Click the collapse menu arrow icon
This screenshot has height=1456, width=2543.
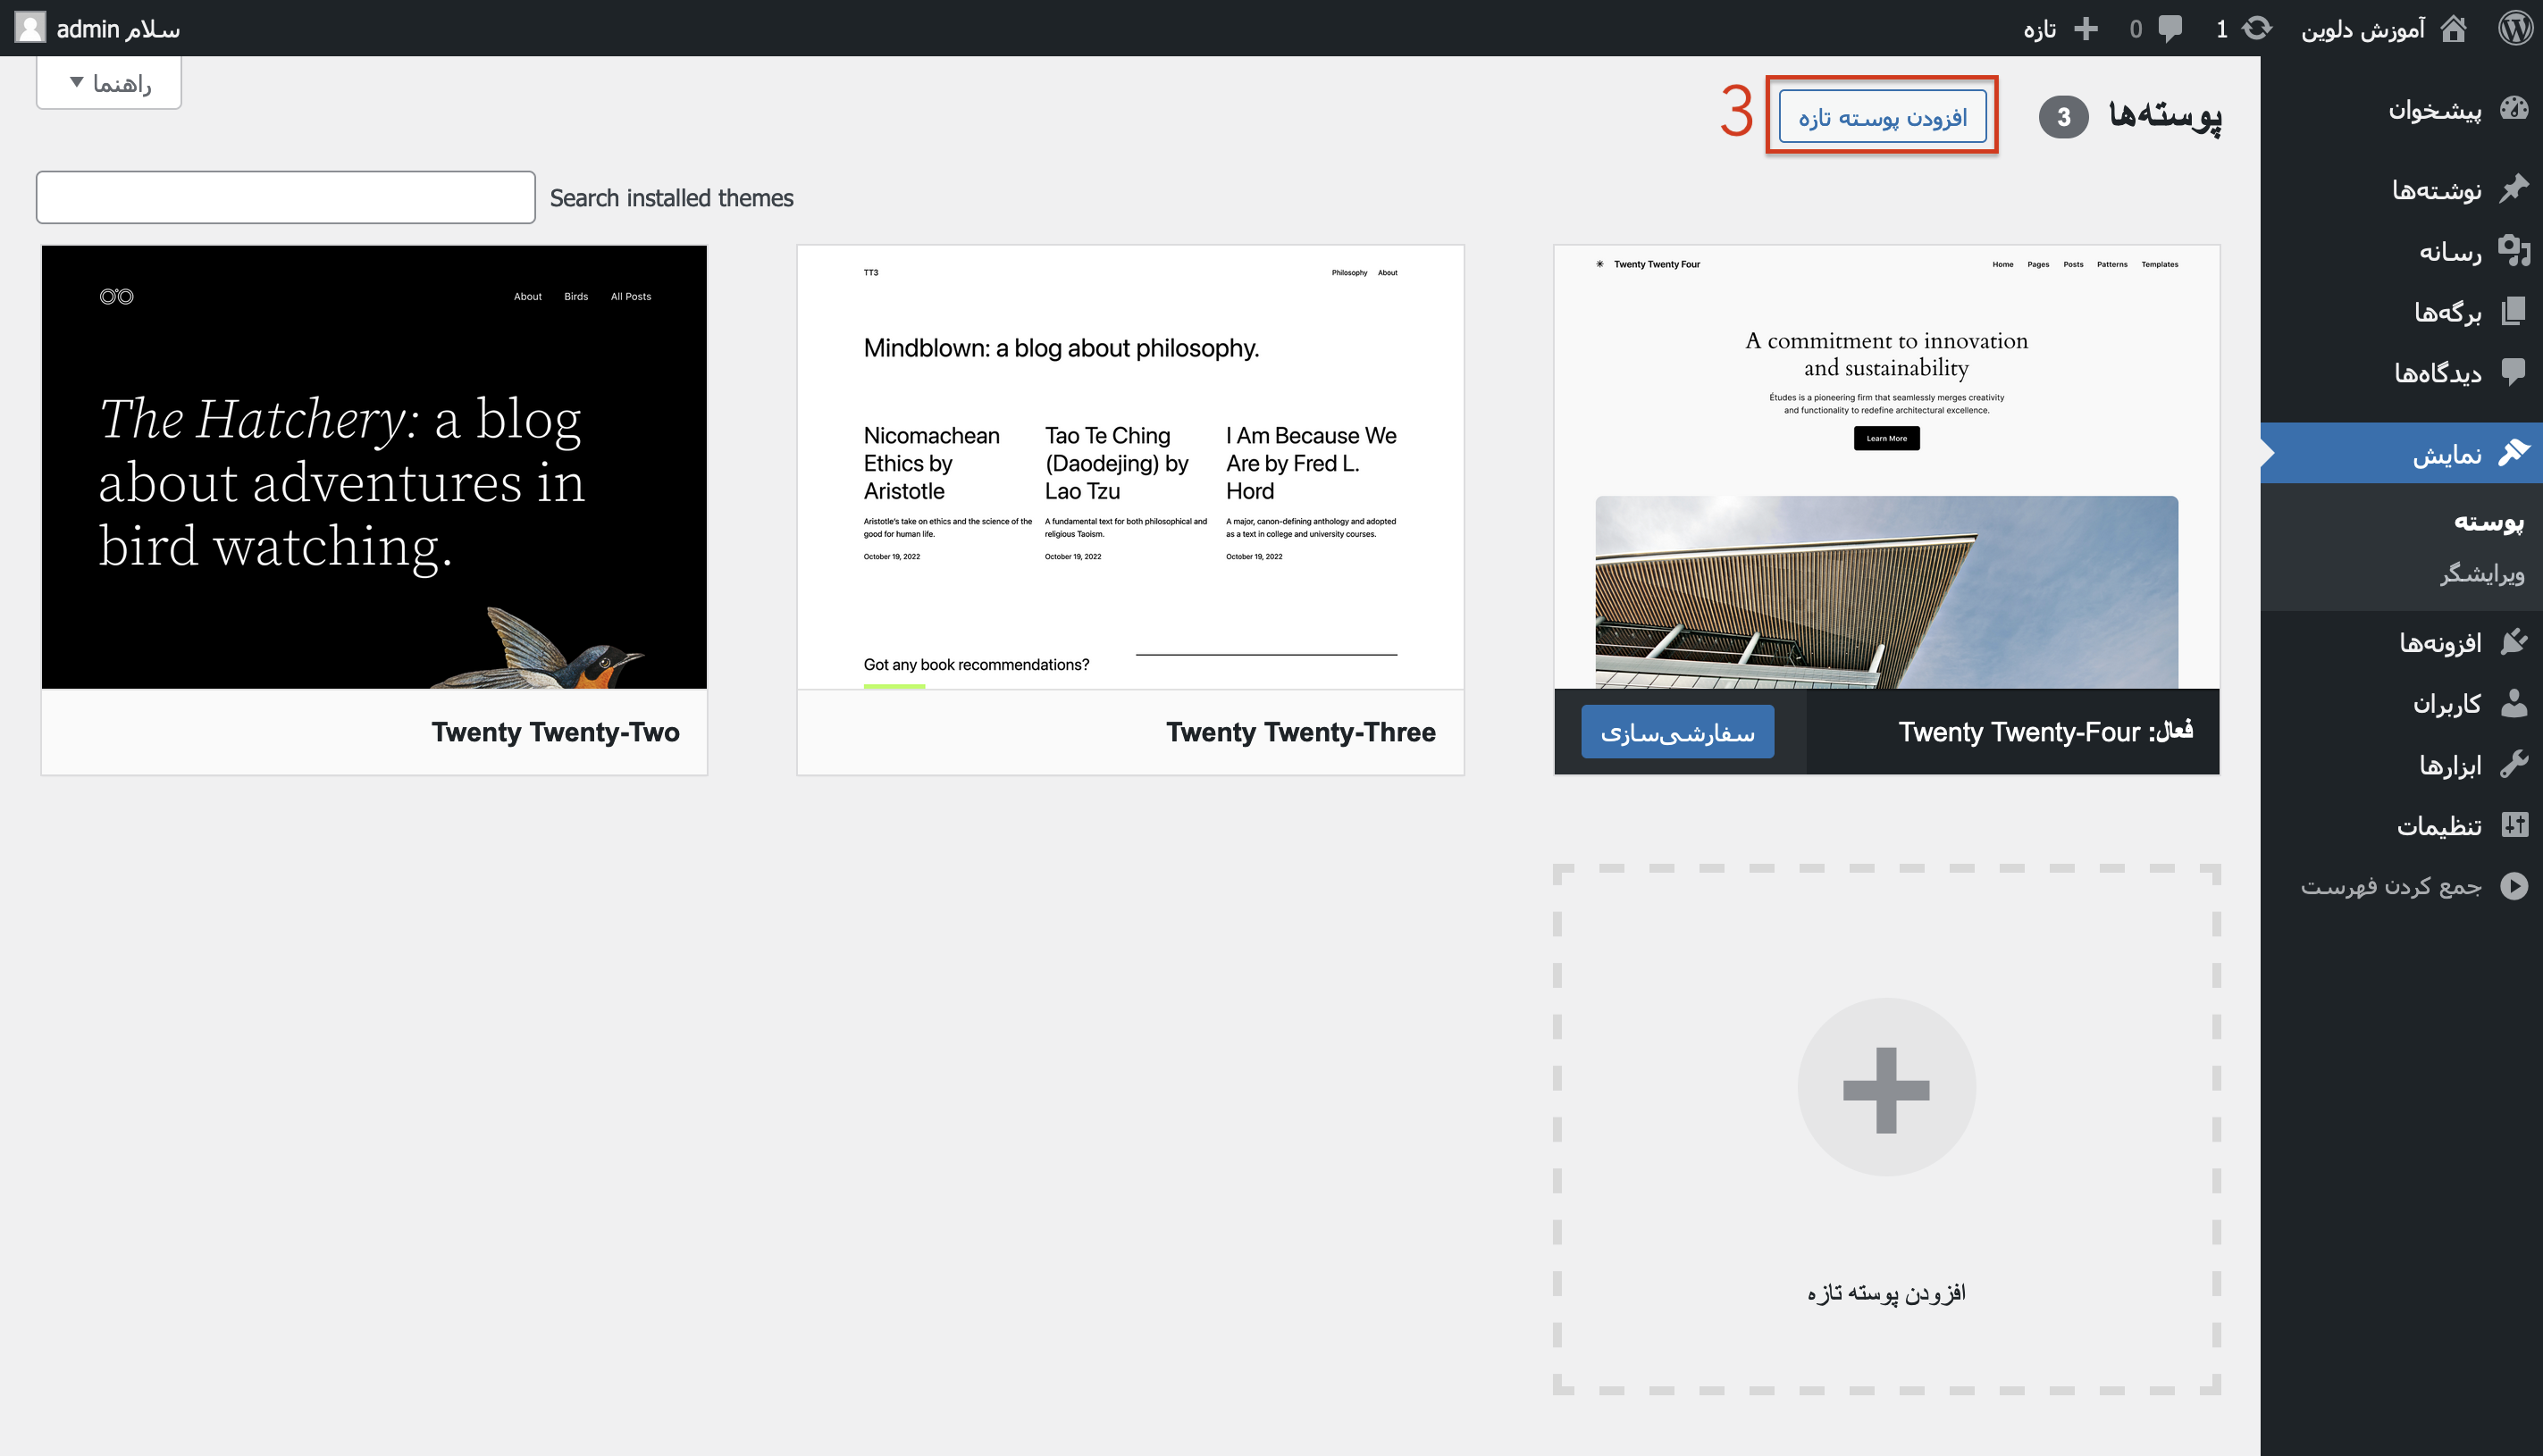2513,886
